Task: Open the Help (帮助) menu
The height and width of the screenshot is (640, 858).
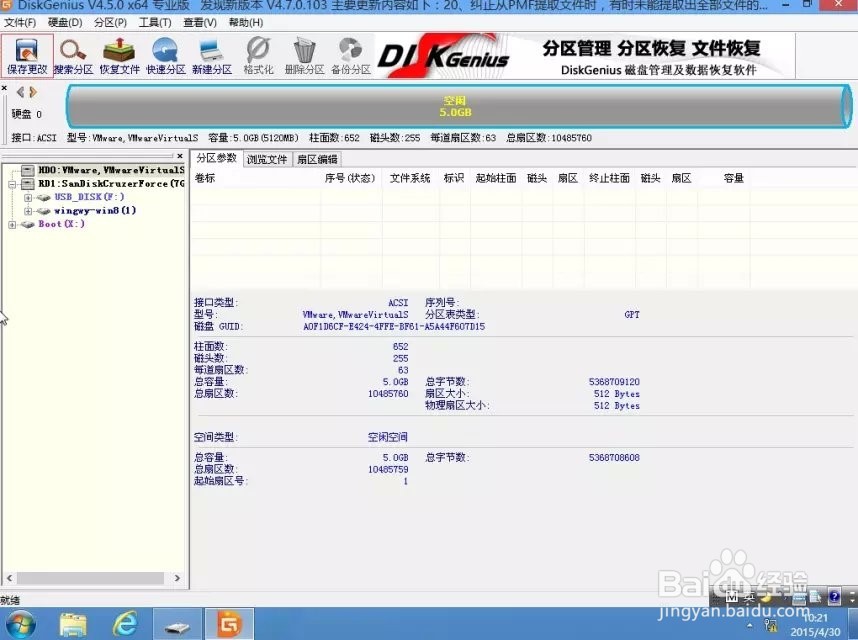Action: [x=246, y=22]
